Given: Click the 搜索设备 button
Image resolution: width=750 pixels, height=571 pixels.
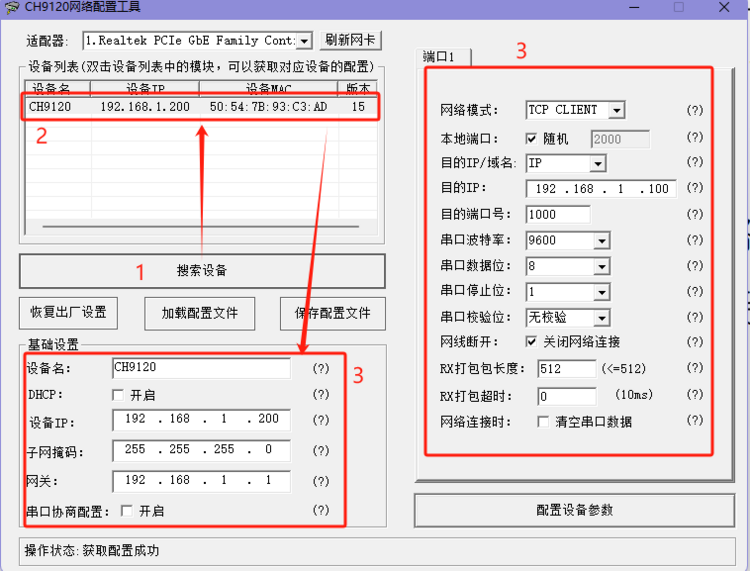Looking at the screenshot, I should click(202, 271).
